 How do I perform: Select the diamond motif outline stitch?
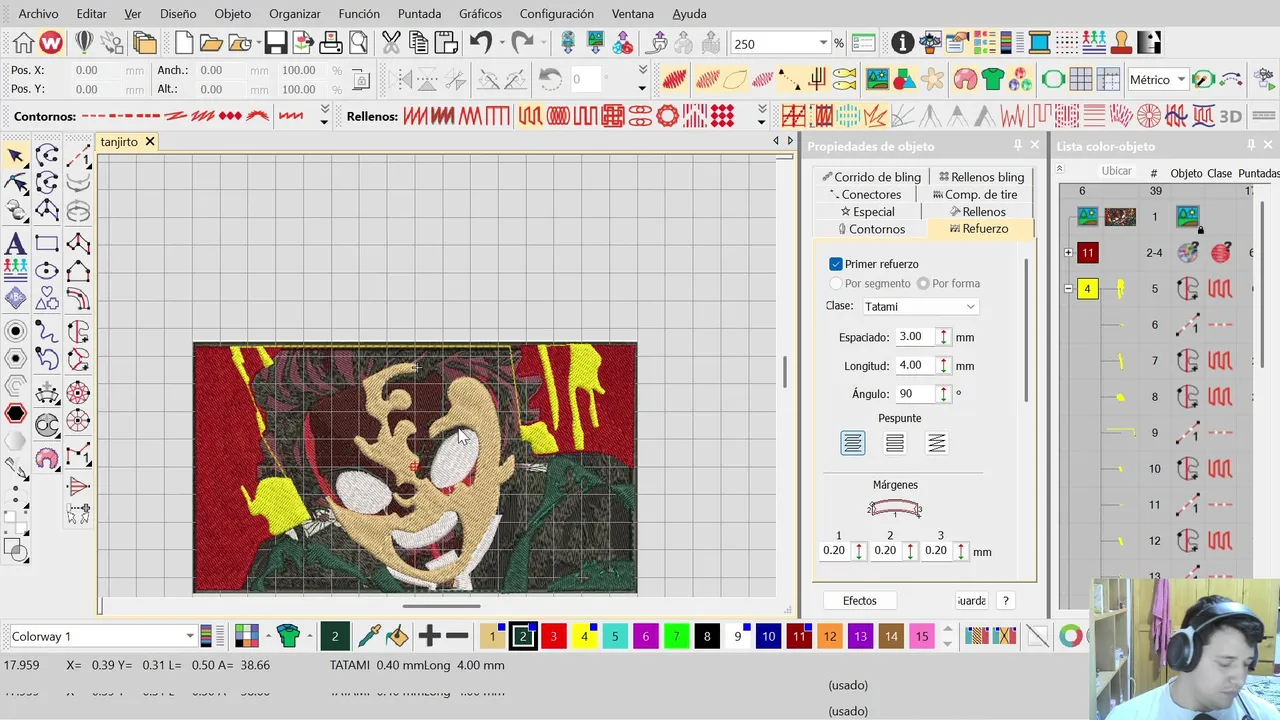click(x=230, y=116)
